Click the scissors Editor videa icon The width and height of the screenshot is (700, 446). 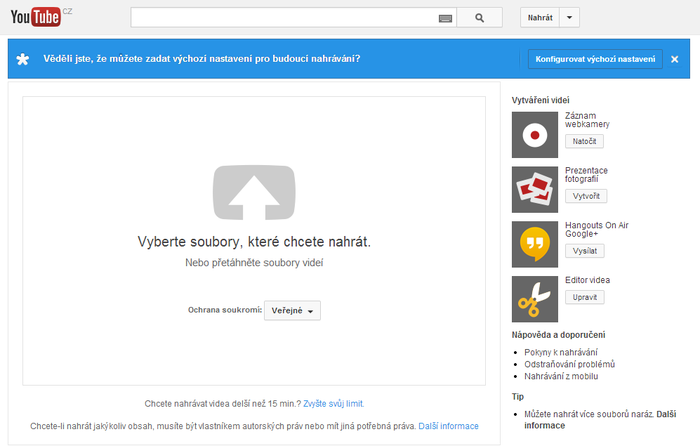tap(535, 299)
